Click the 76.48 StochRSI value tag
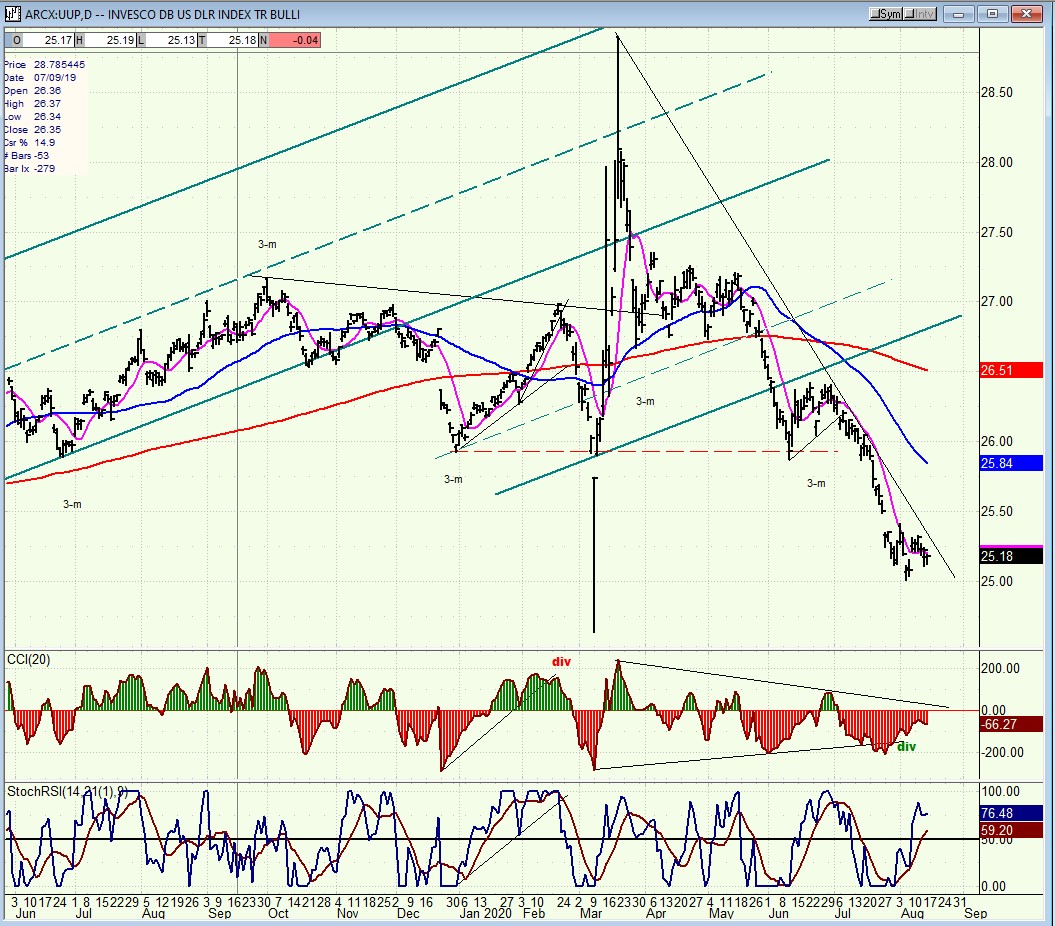This screenshot has width=1055, height=926. [1011, 813]
